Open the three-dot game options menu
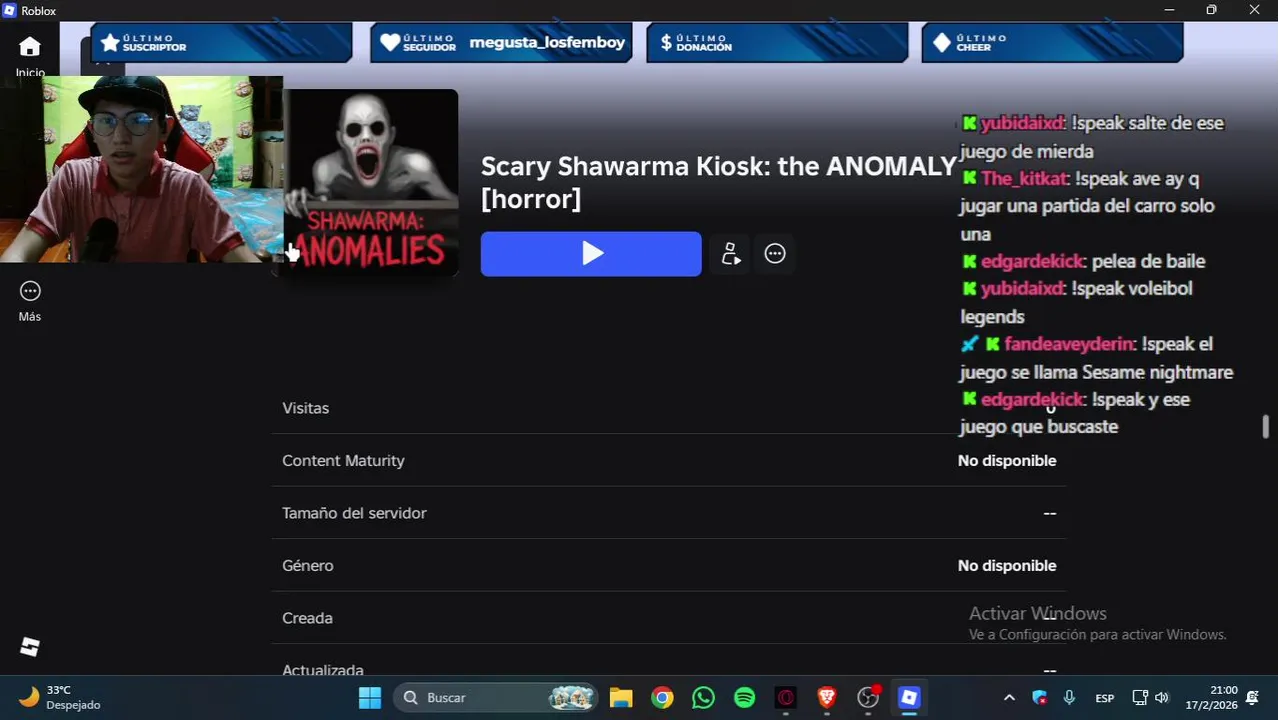 775,254
